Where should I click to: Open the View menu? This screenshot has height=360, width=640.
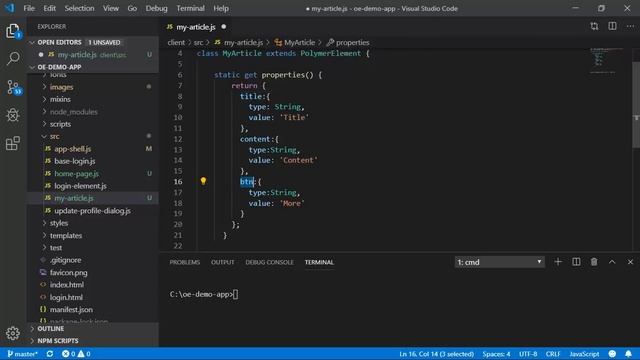tap(111, 8)
